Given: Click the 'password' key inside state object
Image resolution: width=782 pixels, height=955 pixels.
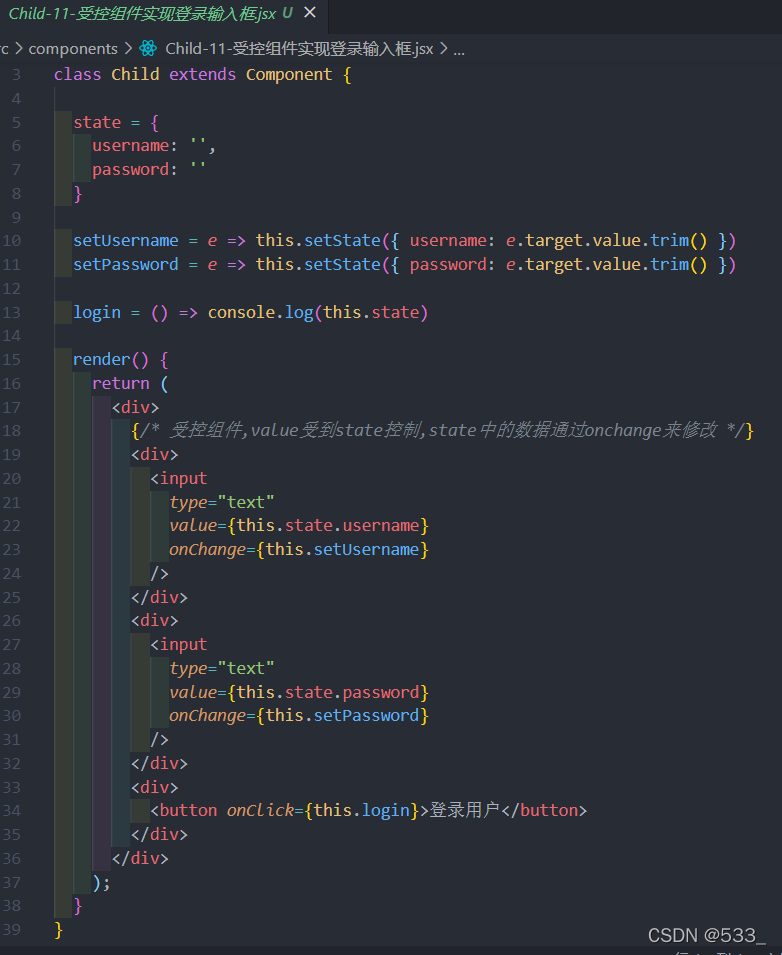Looking at the screenshot, I should tap(130, 170).
